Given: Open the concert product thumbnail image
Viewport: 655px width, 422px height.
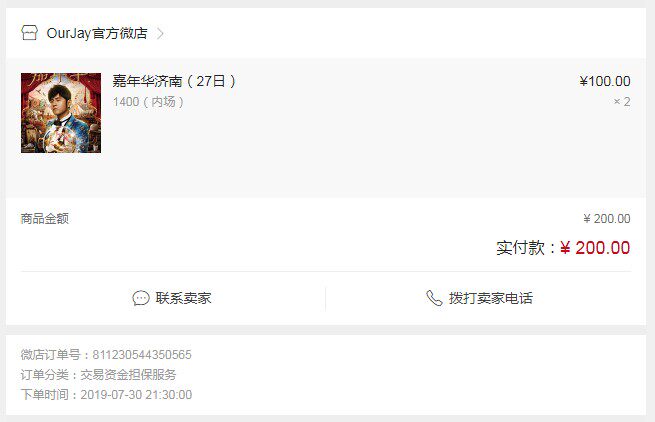Looking at the screenshot, I should click(x=61, y=113).
